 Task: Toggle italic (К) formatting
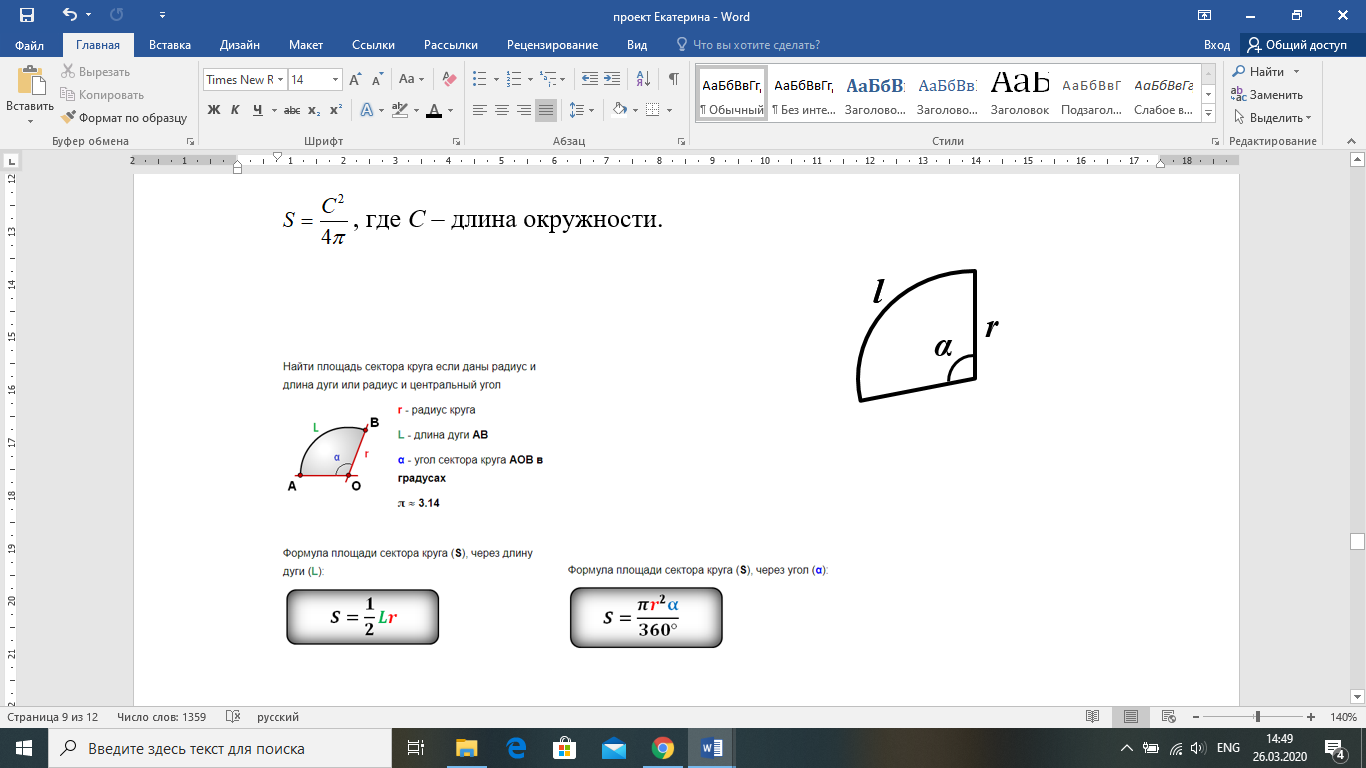click(235, 110)
